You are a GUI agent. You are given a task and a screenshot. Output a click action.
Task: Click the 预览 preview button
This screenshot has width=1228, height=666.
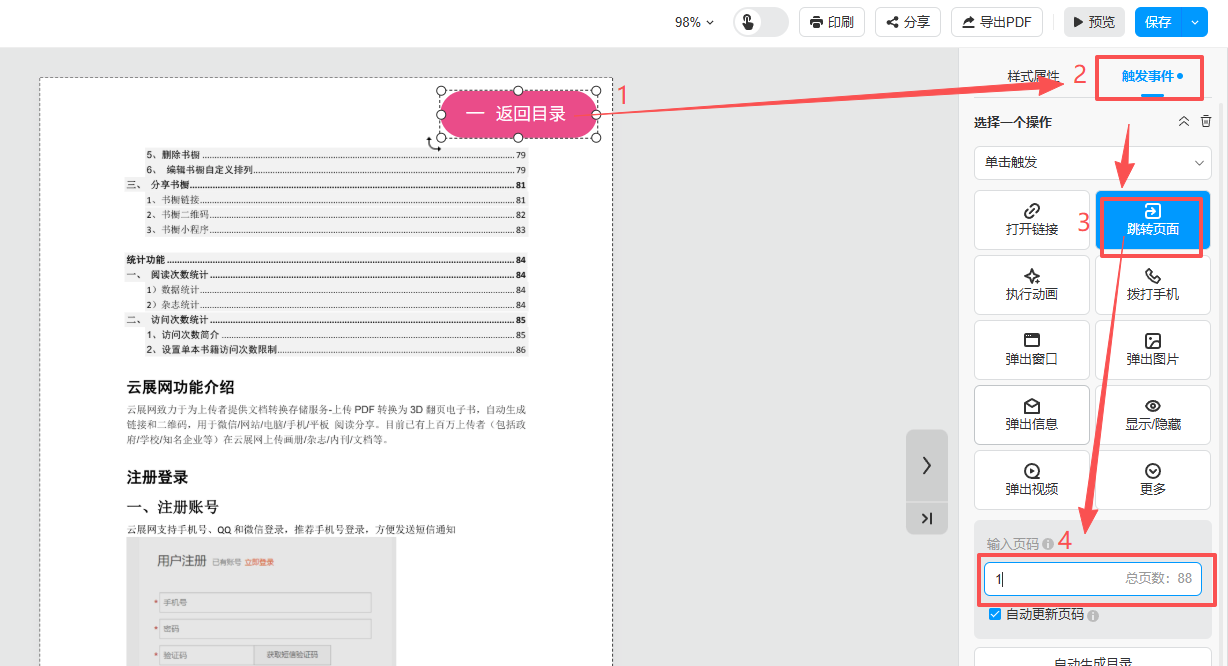click(x=1093, y=22)
